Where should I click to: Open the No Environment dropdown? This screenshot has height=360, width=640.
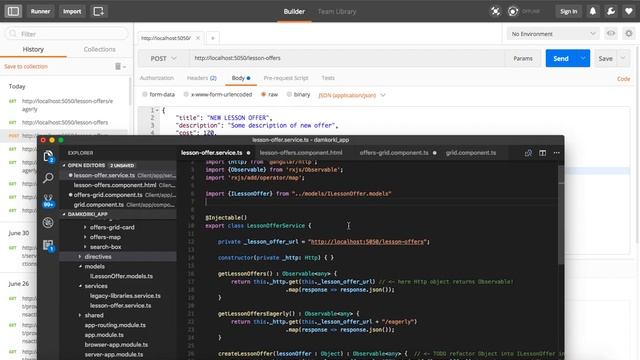tap(553, 34)
